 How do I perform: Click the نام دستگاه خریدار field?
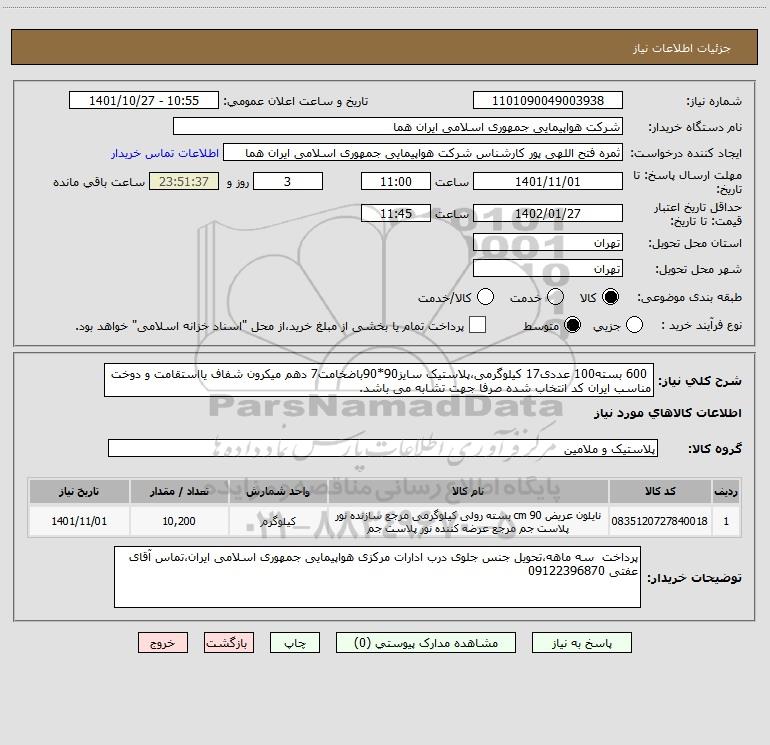(x=398, y=127)
